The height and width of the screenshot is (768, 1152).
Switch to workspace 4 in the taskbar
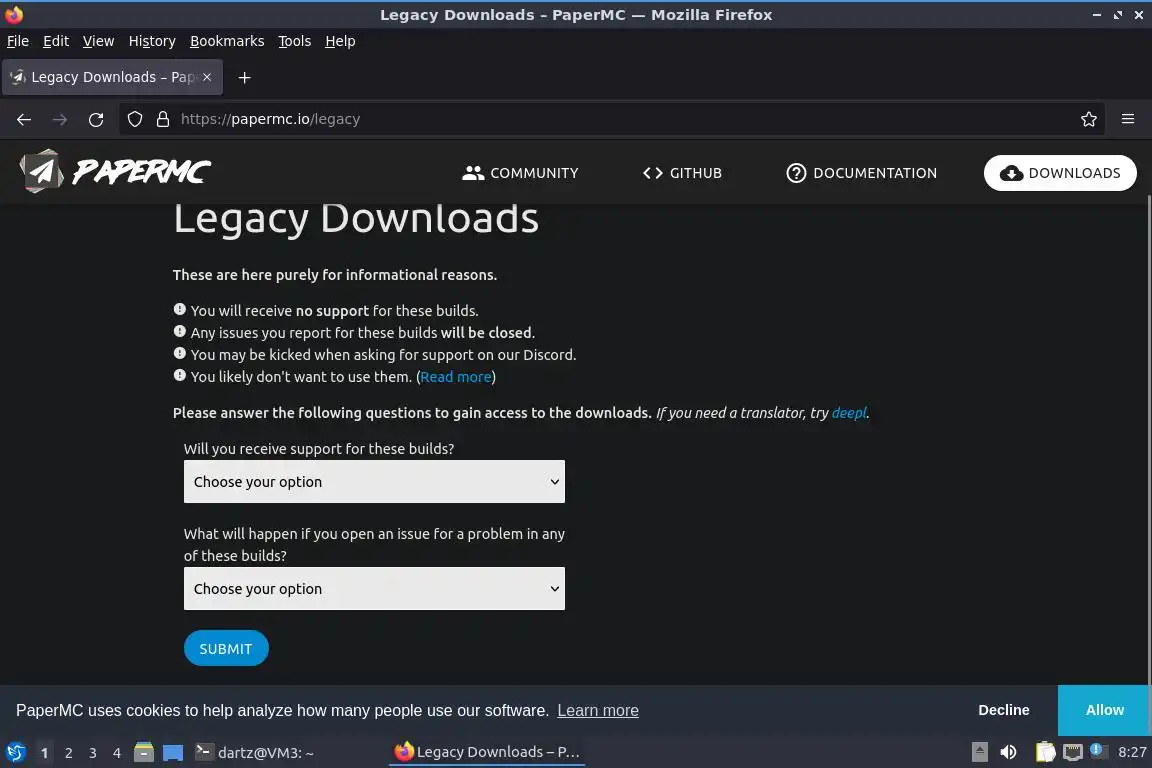(x=117, y=753)
